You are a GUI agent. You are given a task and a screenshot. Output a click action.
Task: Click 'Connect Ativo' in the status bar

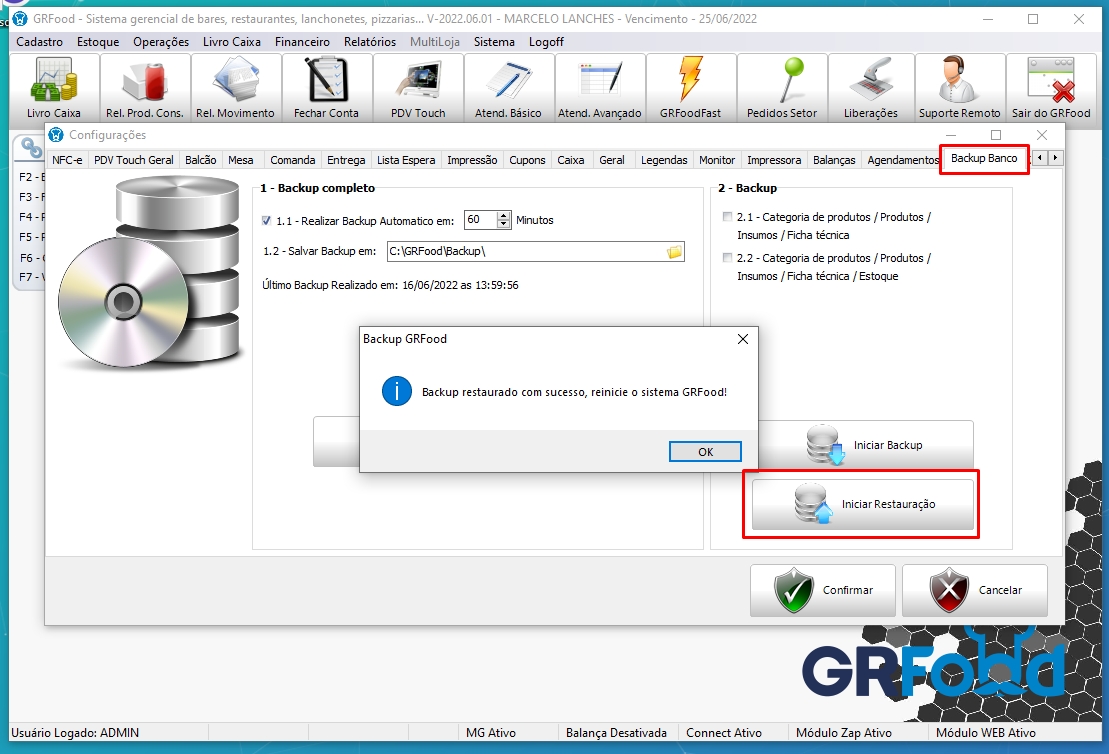pos(724,733)
